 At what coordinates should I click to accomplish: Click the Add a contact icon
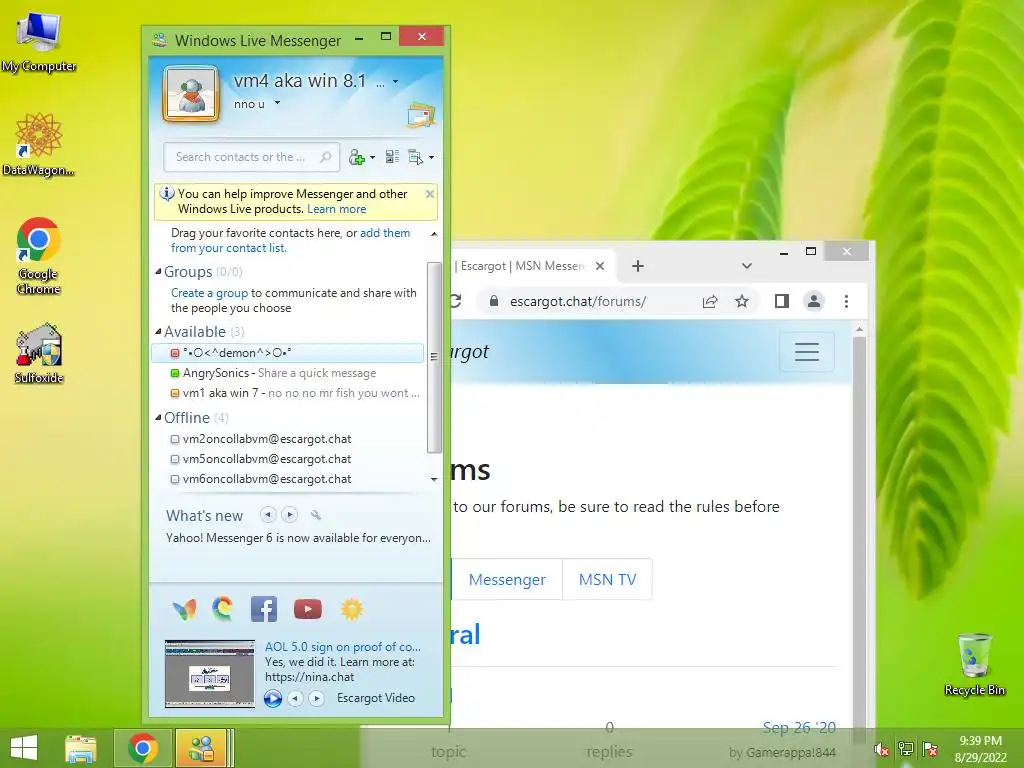[357, 157]
